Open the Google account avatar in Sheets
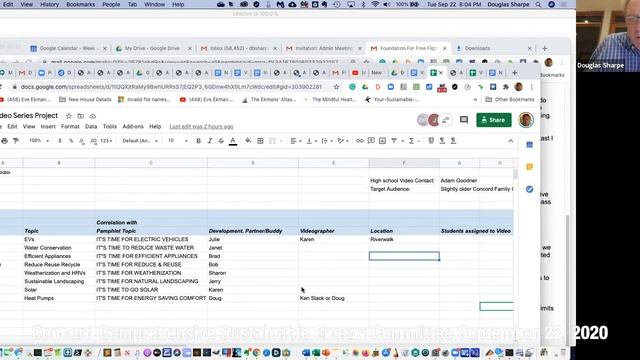This screenshot has height=360, width=640. tap(526, 120)
